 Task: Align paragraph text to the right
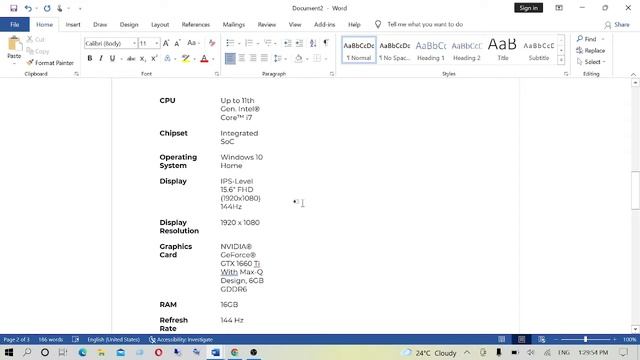tap(253, 59)
